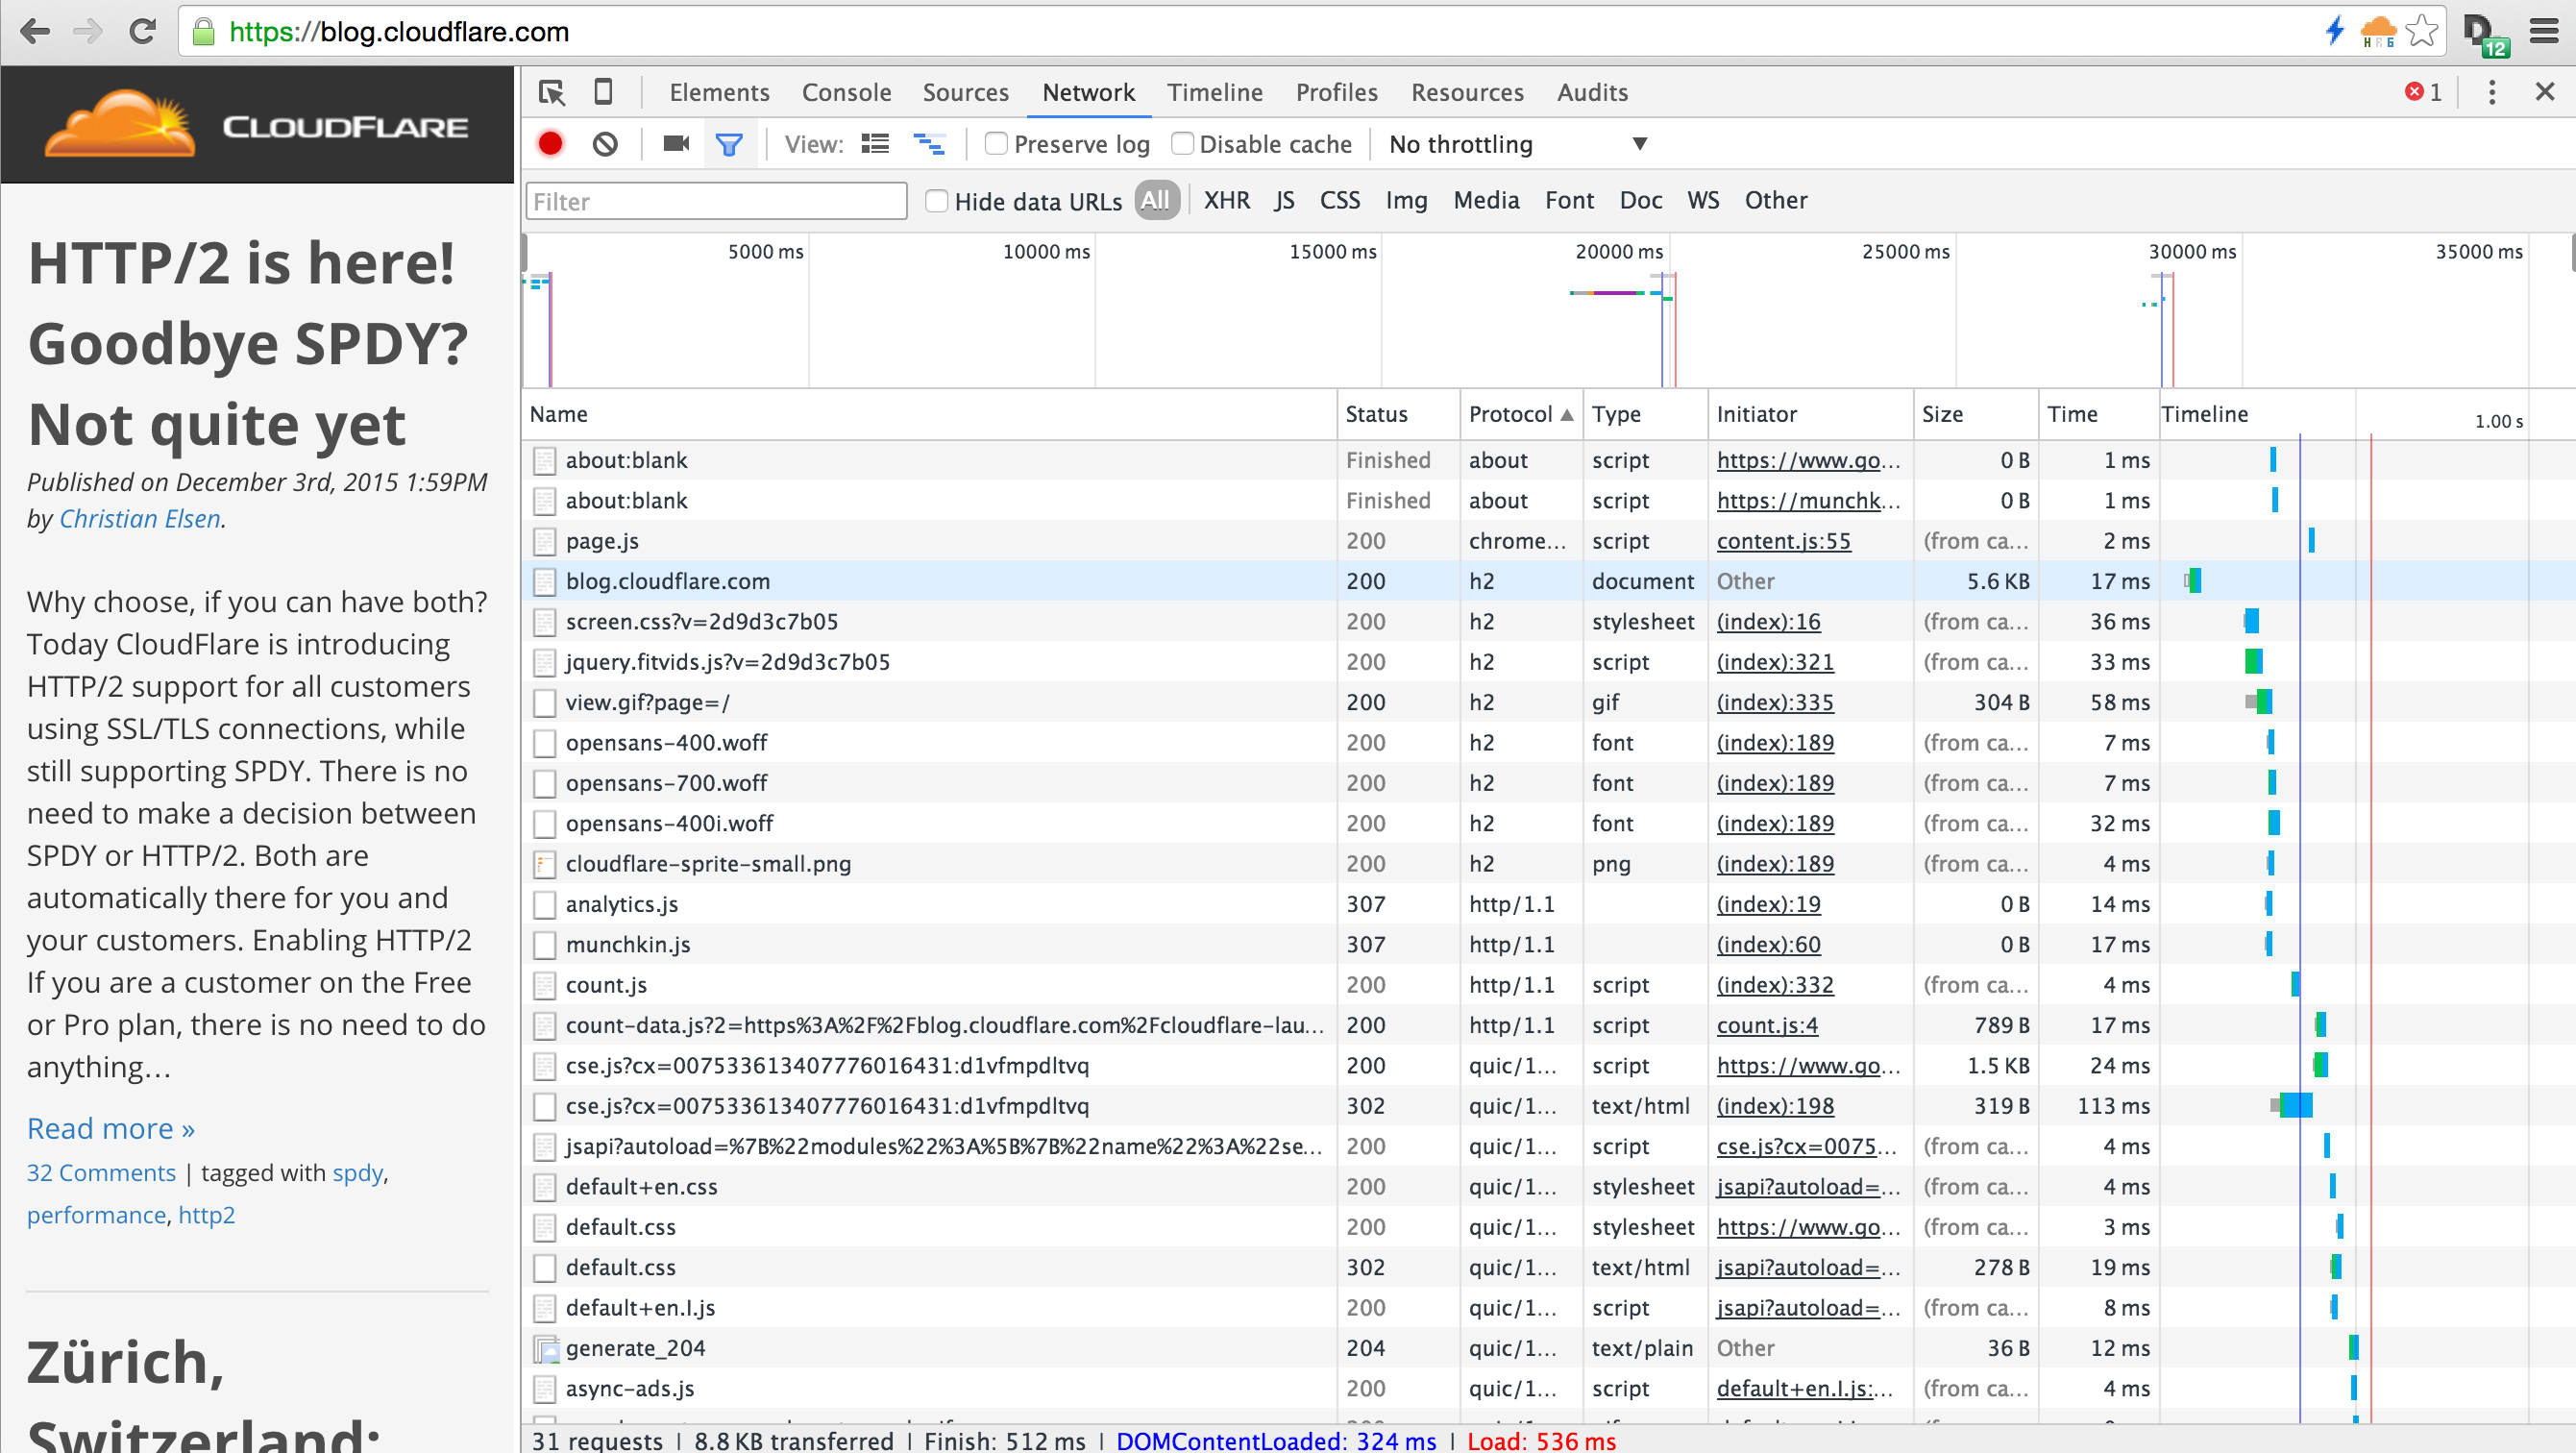2576x1453 pixels.
Task: Sort requests by Type column
Action: tap(1645, 414)
